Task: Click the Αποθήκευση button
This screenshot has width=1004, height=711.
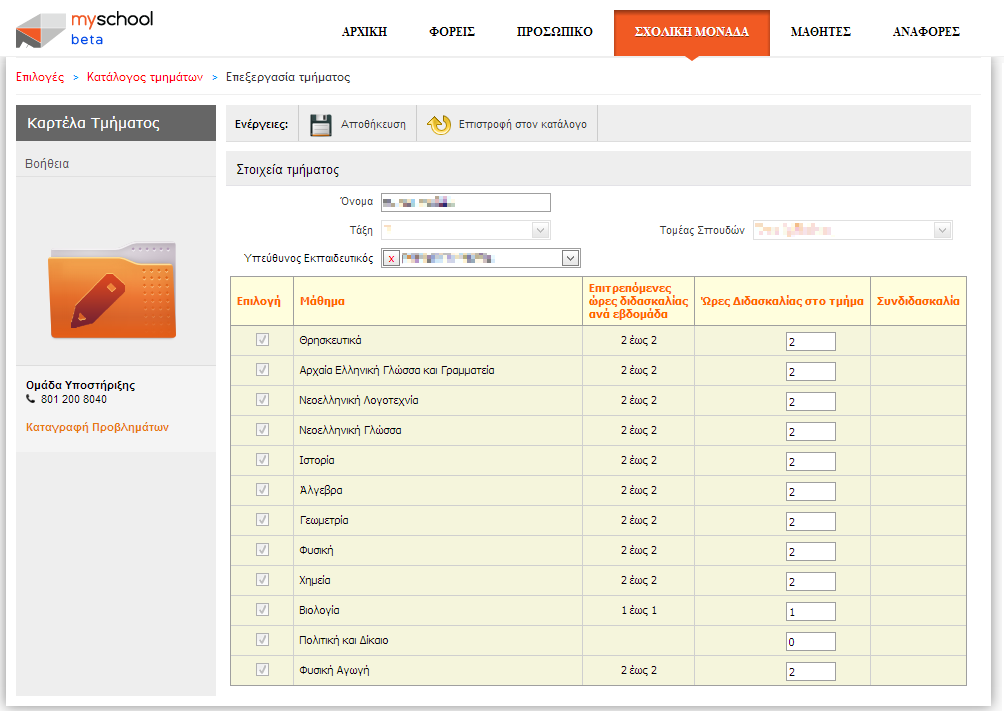Action: 358,124
